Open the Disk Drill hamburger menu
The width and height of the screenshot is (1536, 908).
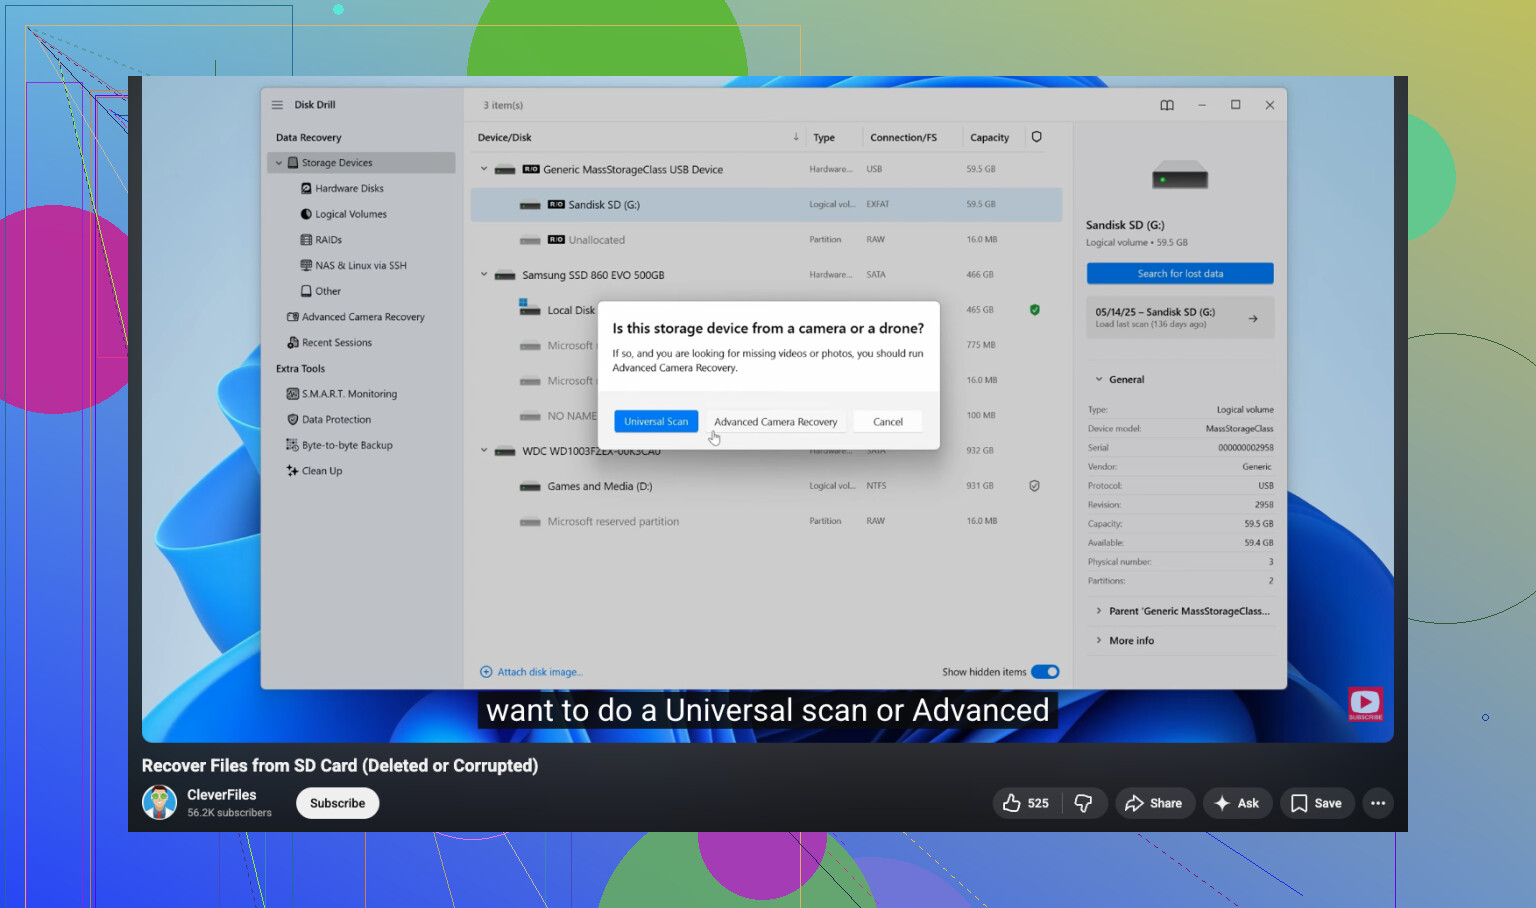(277, 105)
